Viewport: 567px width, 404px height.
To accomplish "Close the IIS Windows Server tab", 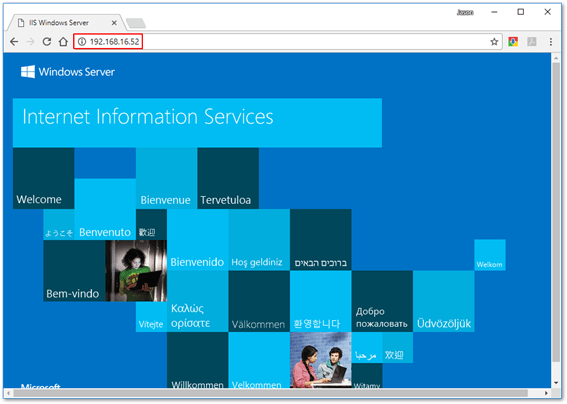I will pos(114,23).
